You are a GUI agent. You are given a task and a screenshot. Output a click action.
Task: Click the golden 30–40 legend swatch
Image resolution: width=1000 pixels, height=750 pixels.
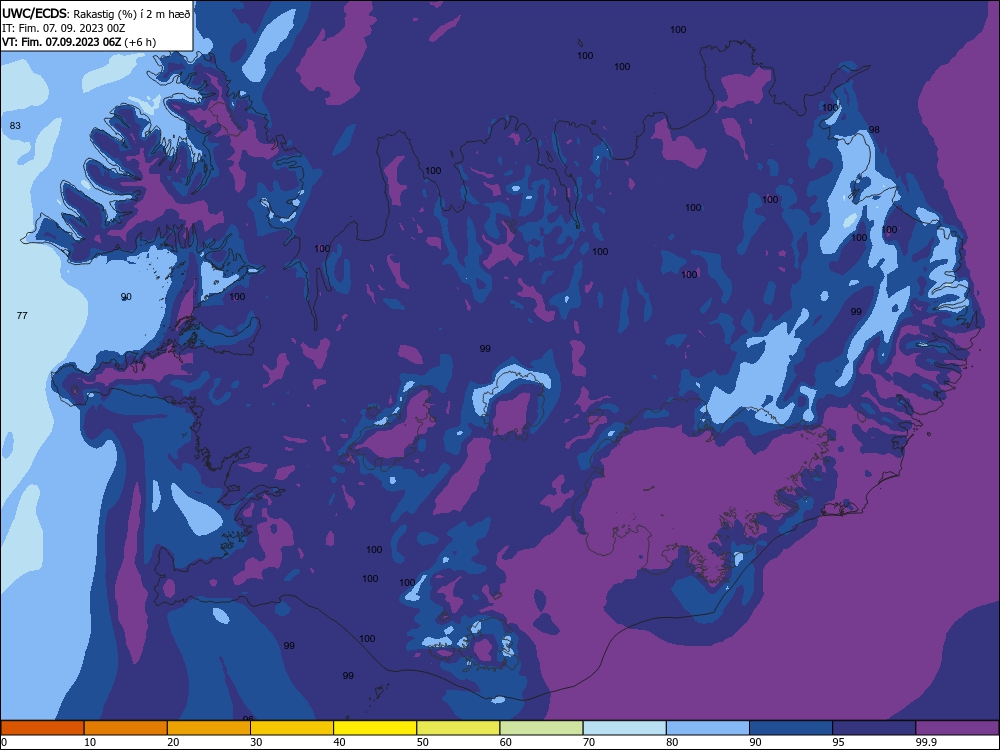click(x=292, y=728)
